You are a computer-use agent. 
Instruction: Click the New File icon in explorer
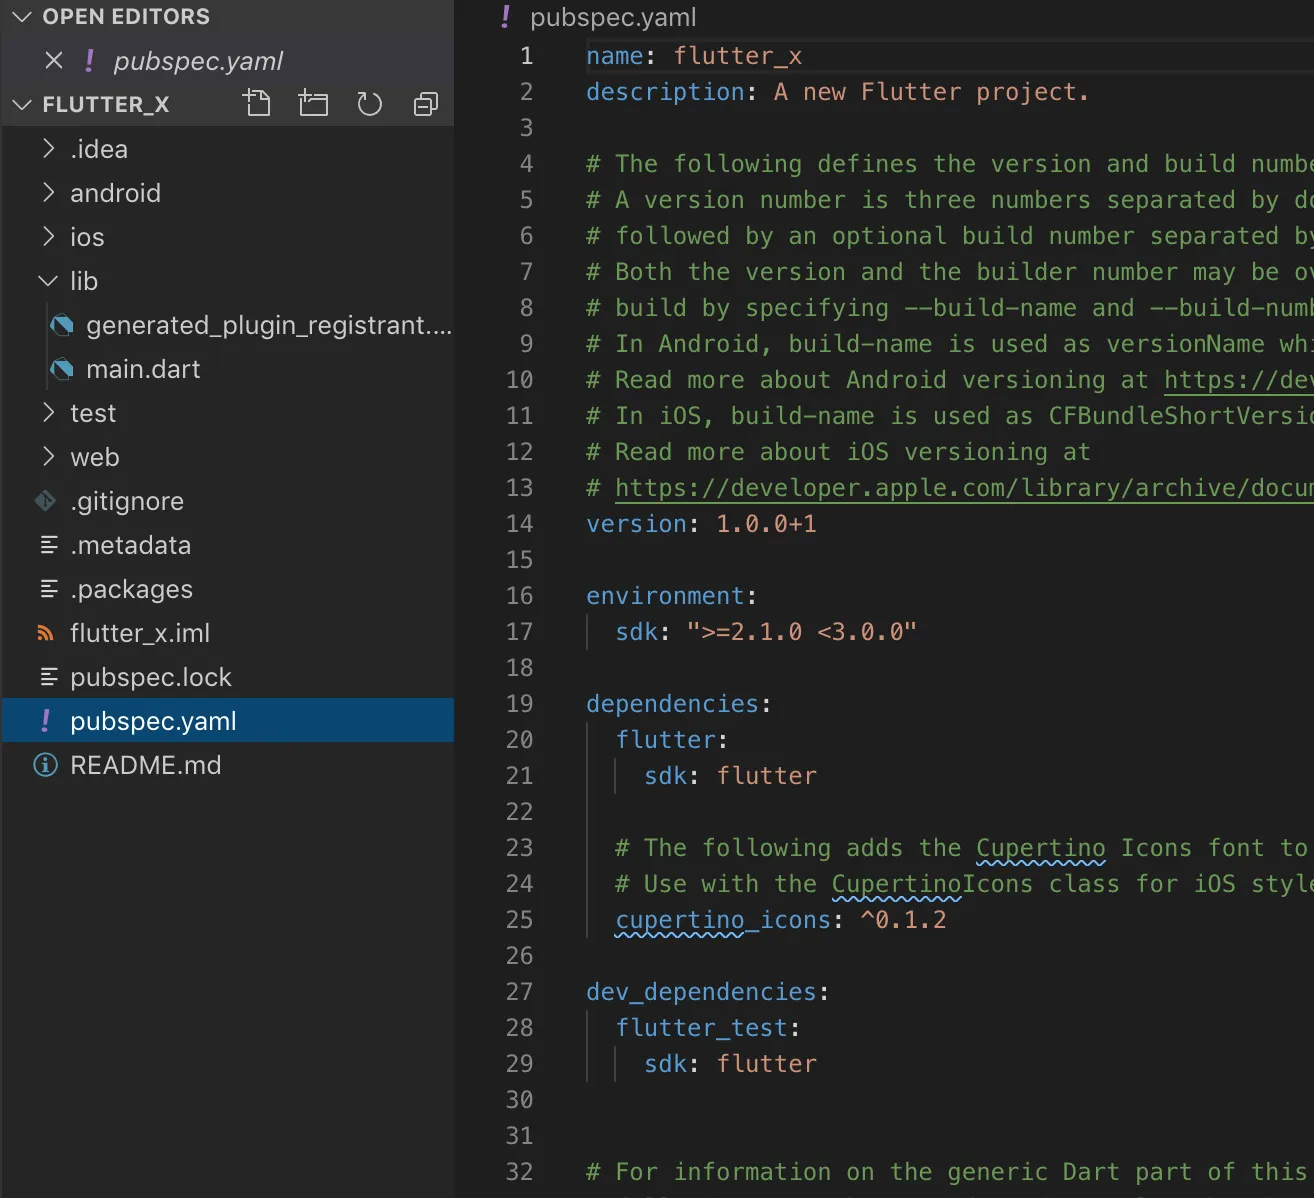pos(257,104)
